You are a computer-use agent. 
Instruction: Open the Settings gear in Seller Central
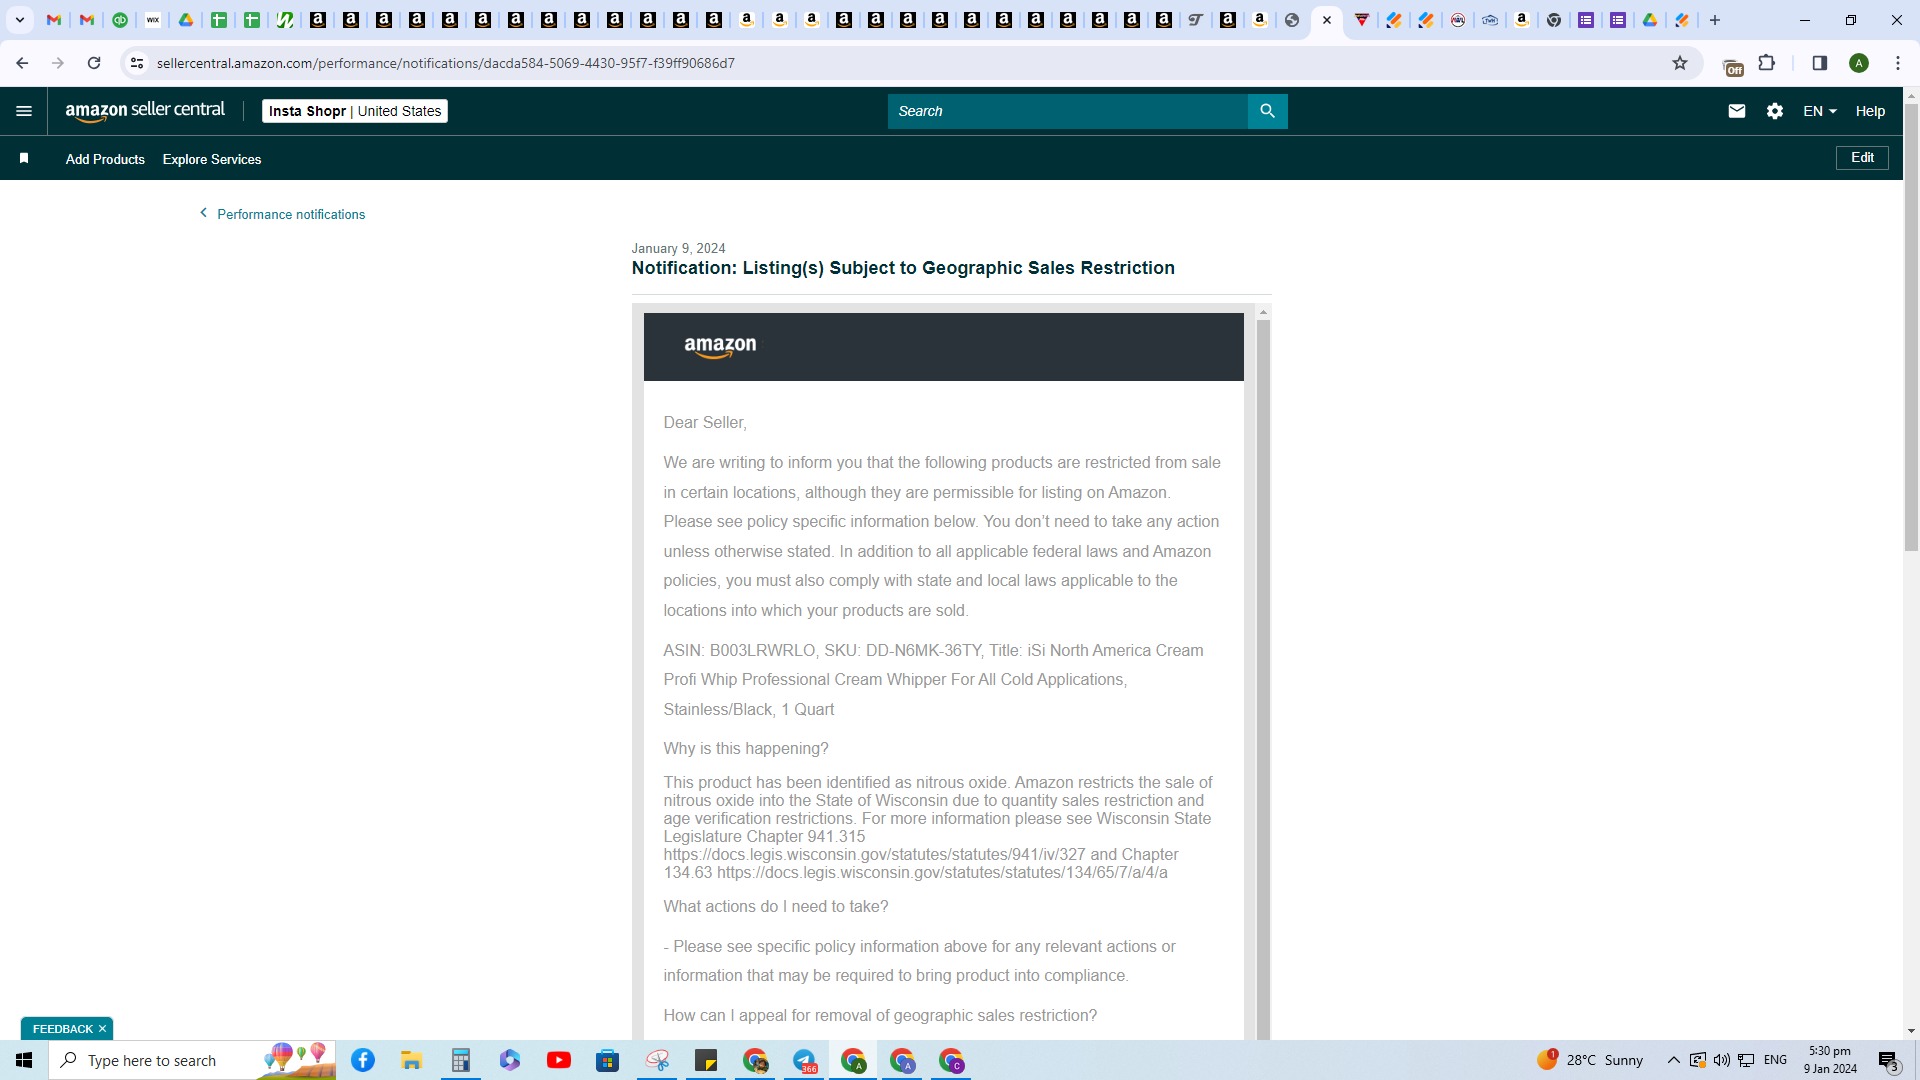point(1775,111)
